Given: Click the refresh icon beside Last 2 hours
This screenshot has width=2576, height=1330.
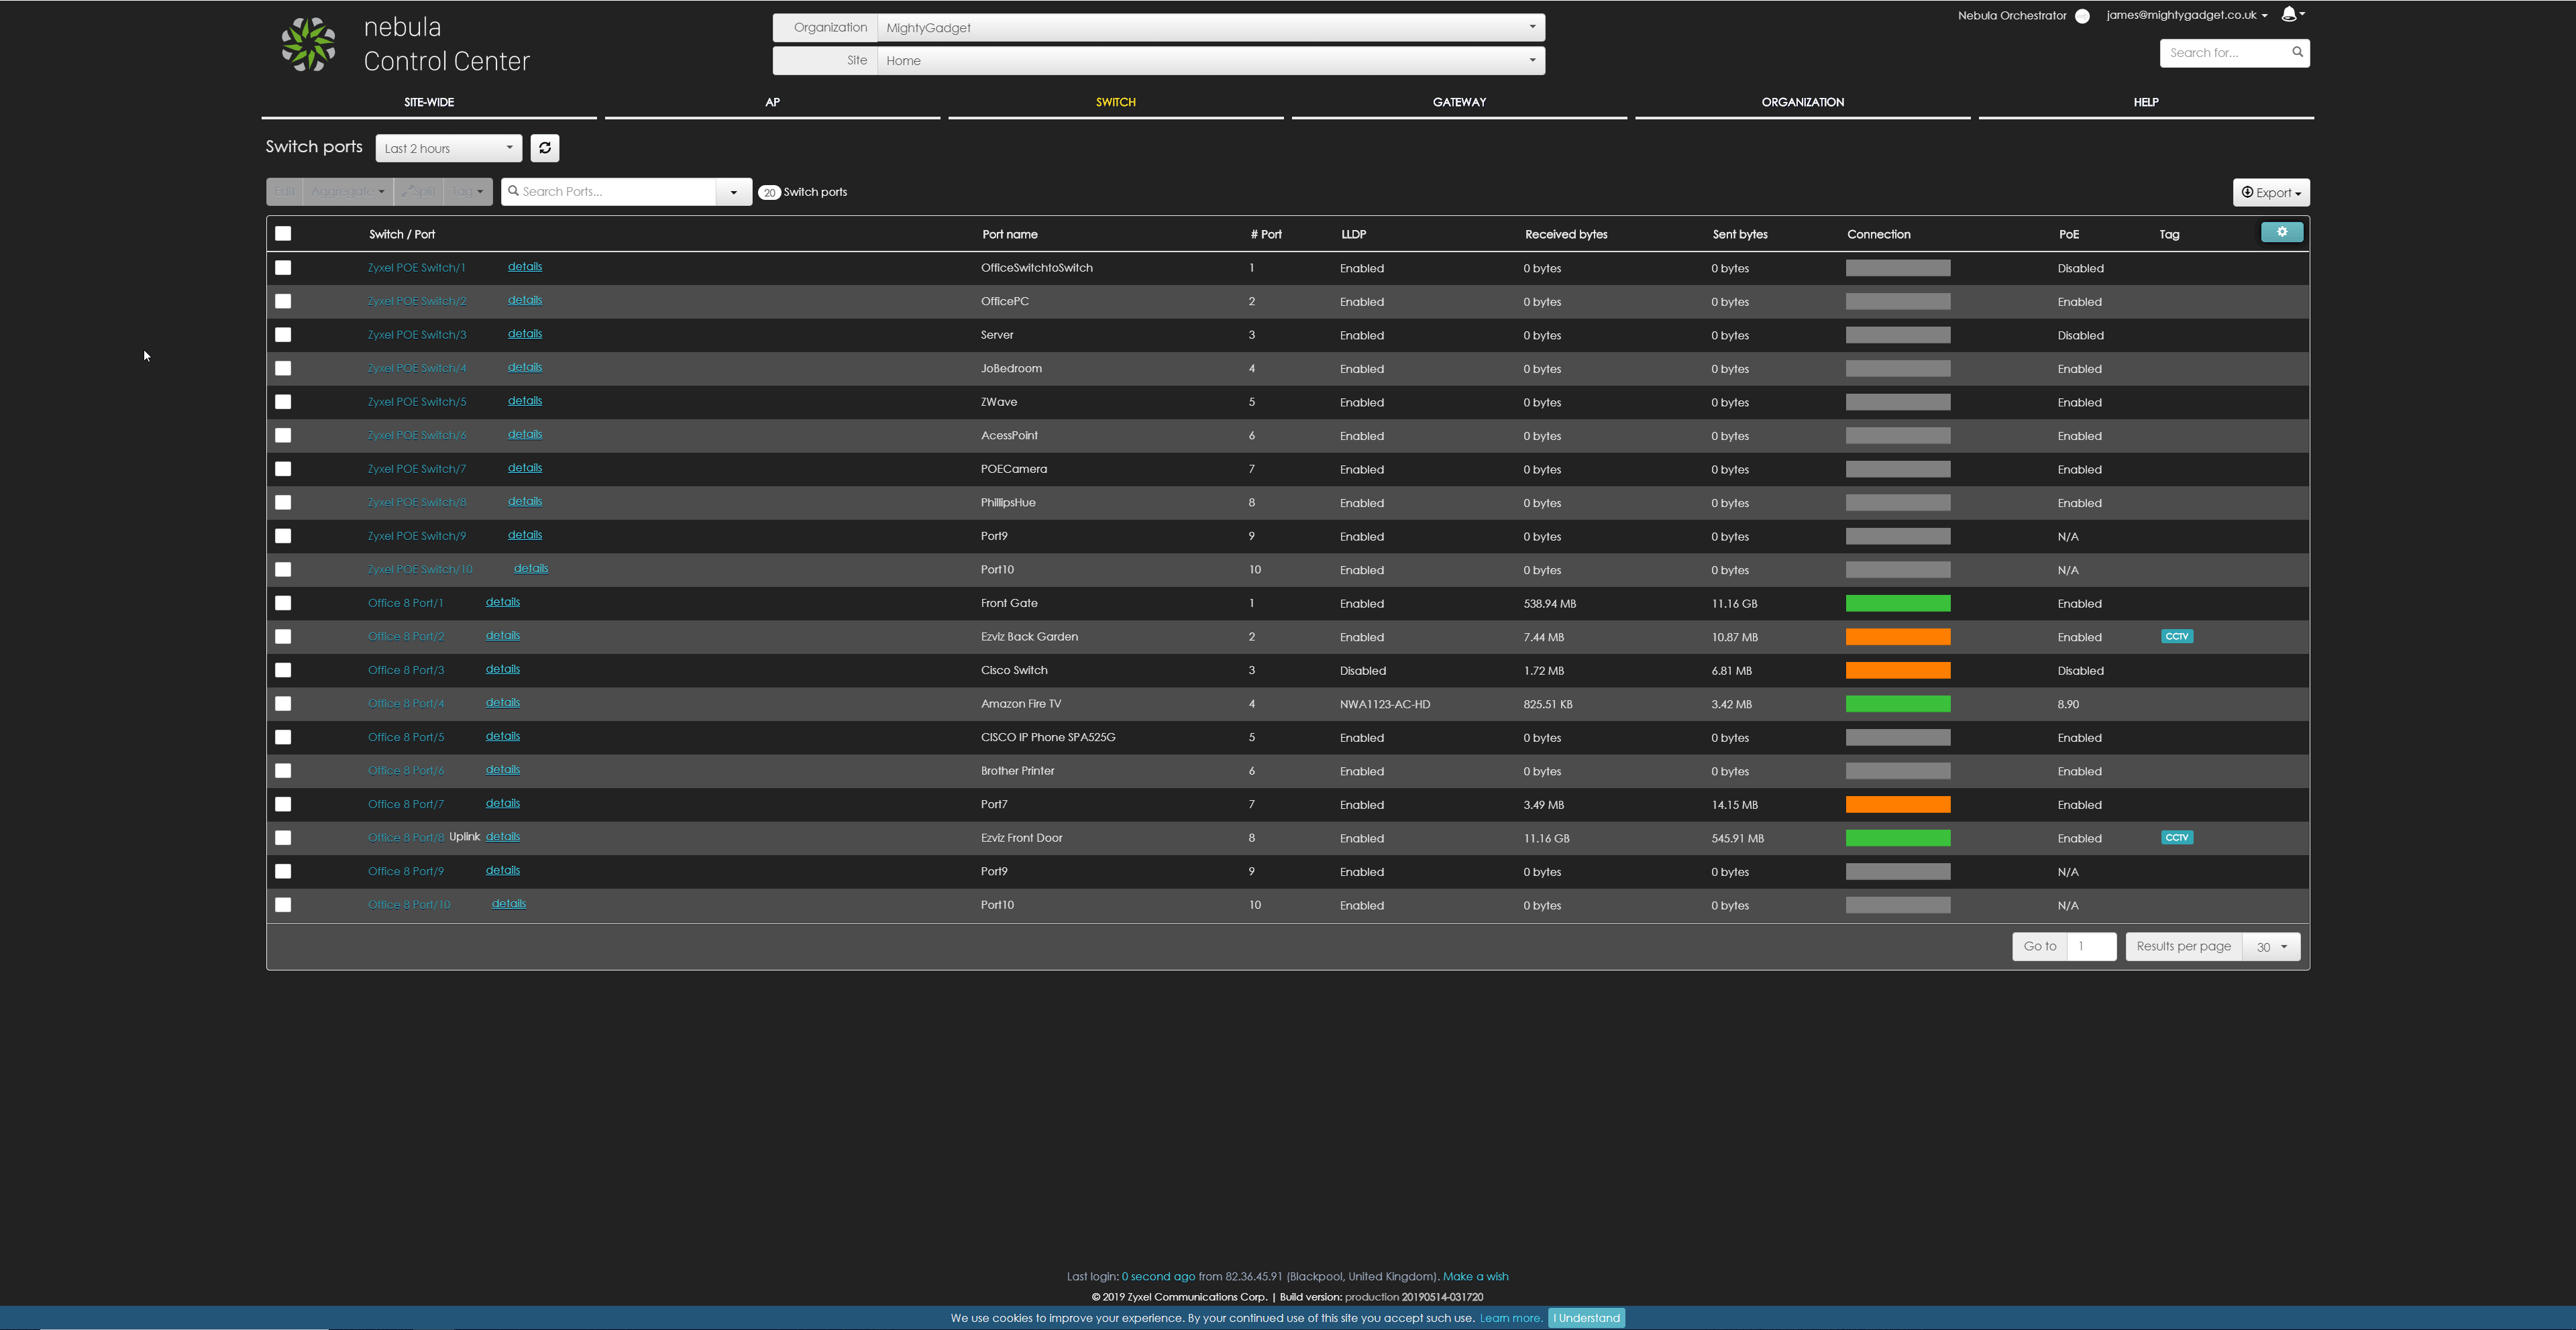Looking at the screenshot, I should click(x=544, y=148).
